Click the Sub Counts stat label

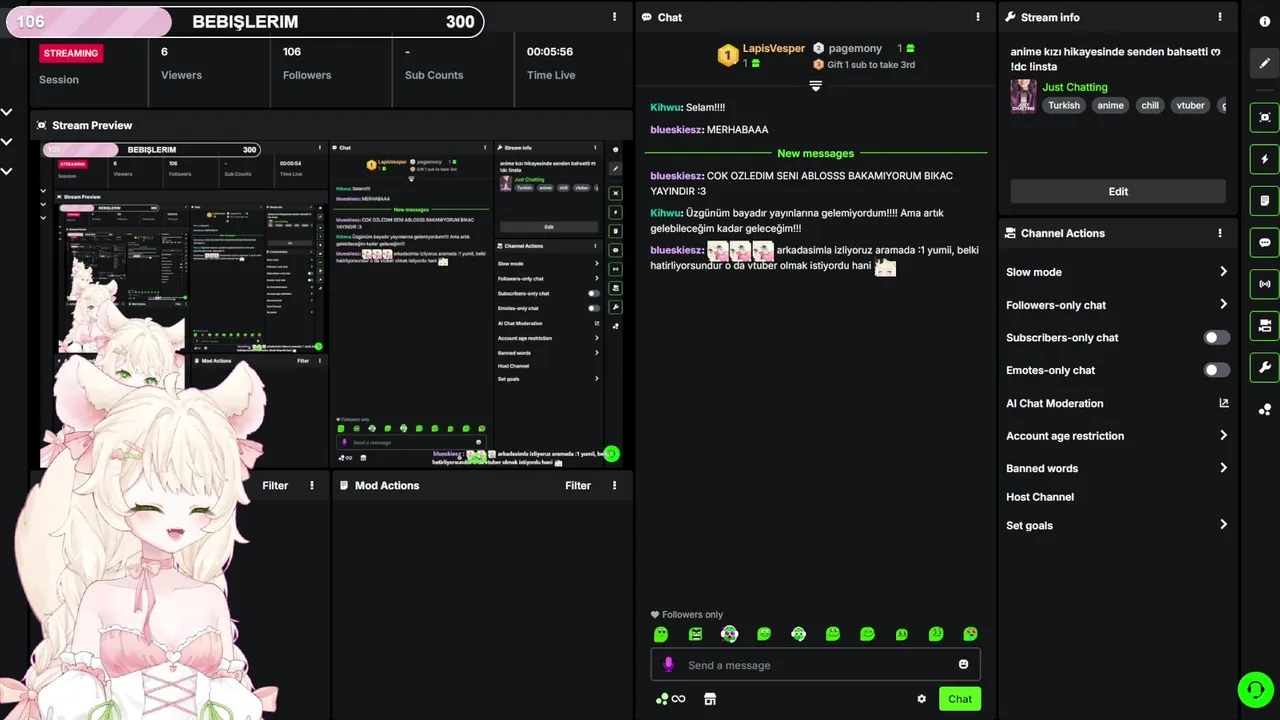coord(434,75)
